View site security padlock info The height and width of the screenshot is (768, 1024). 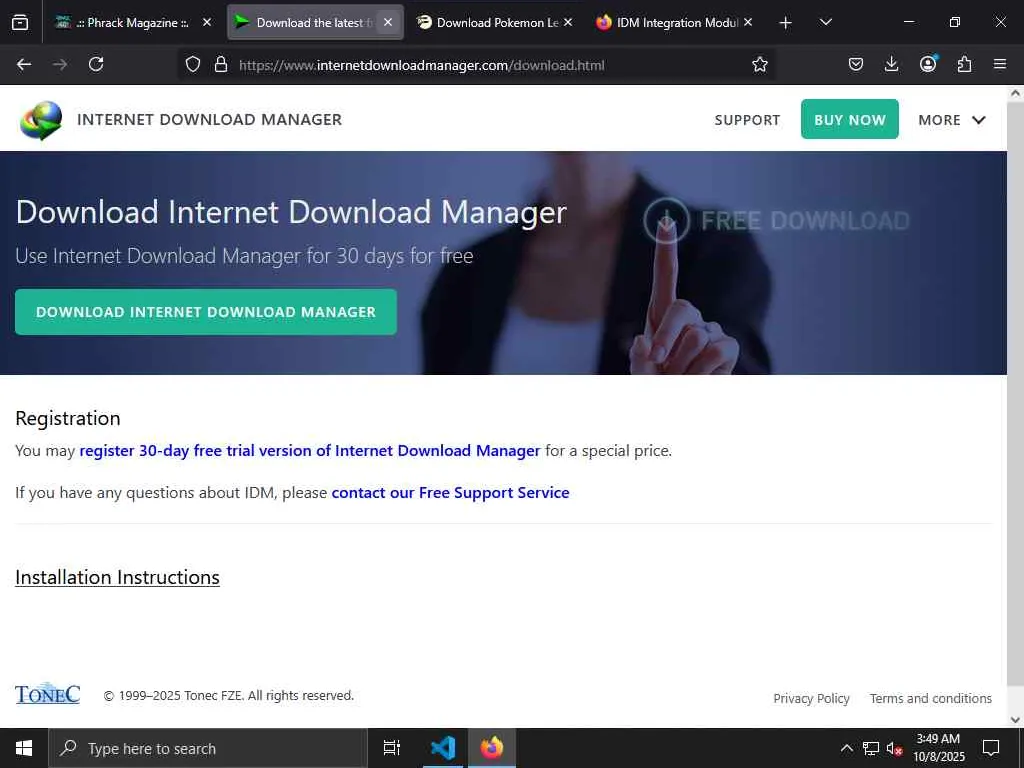[221, 65]
